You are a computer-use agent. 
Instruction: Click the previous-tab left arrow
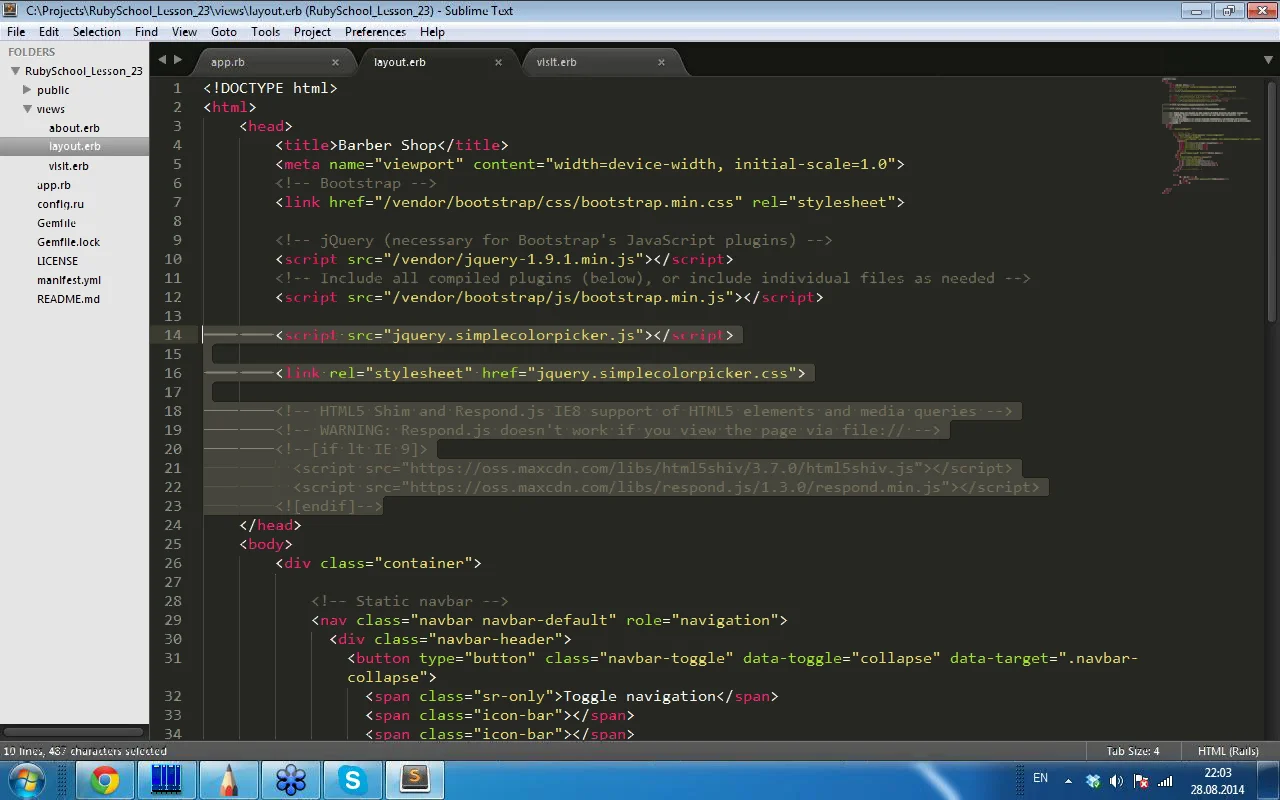162,60
